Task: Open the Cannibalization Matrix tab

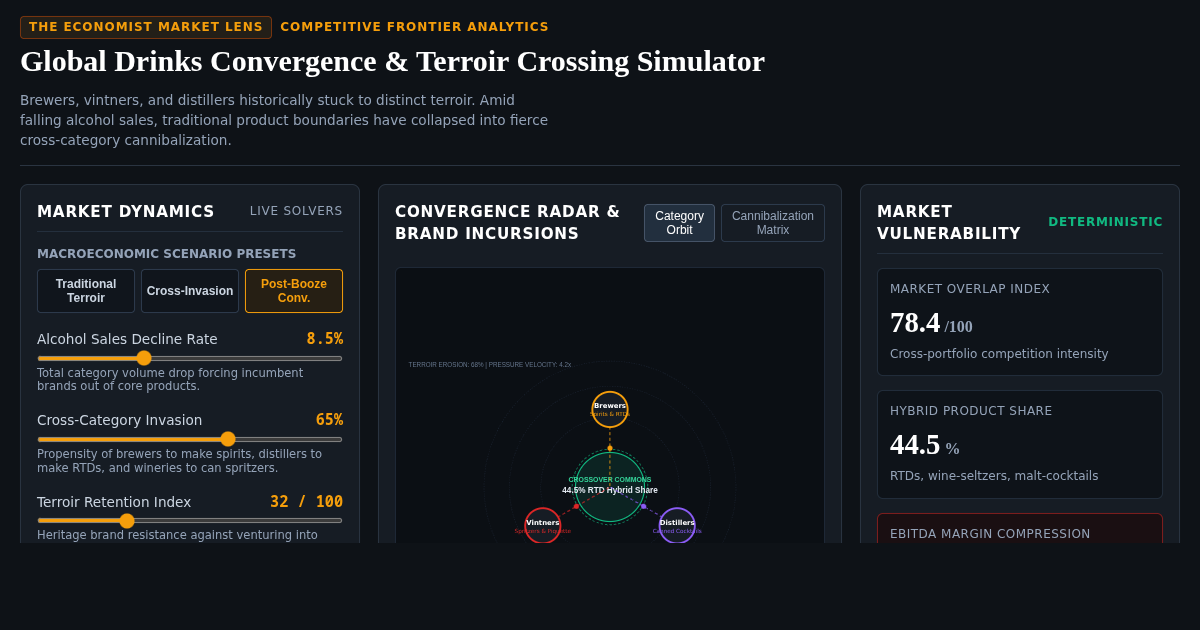Action: click(x=773, y=223)
